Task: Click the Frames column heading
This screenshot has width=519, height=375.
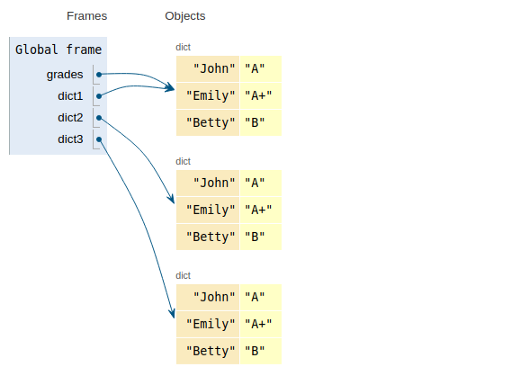Action: pos(87,16)
